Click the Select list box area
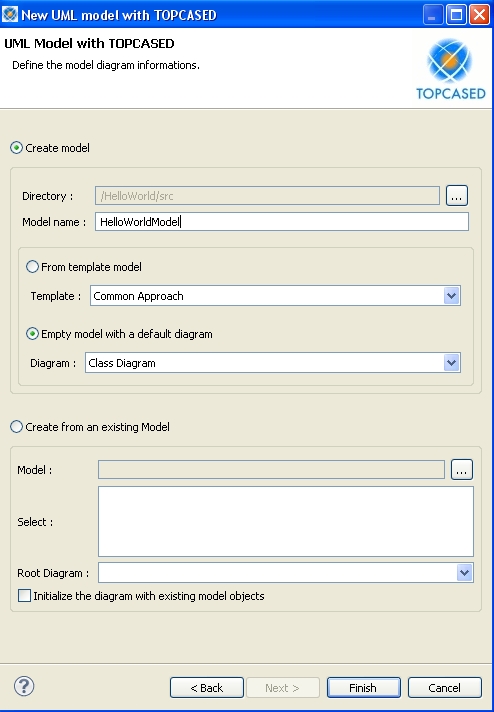The image size is (494, 712). 286,521
